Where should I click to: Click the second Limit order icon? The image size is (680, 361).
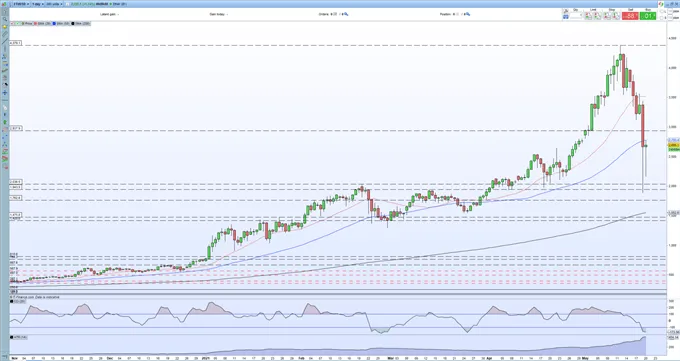[x=597, y=16]
